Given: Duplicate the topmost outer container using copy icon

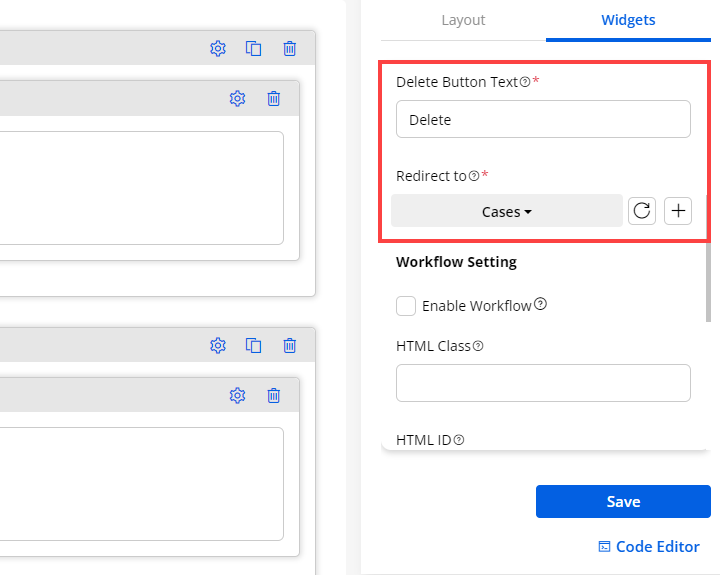Looking at the screenshot, I should click(x=254, y=48).
